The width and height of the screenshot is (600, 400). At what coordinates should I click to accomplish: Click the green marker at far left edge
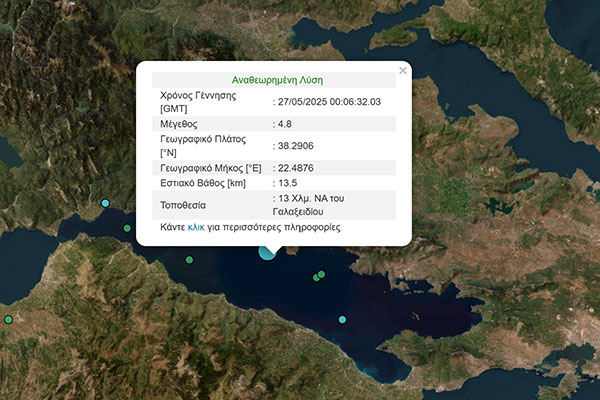tap(8, 319)
